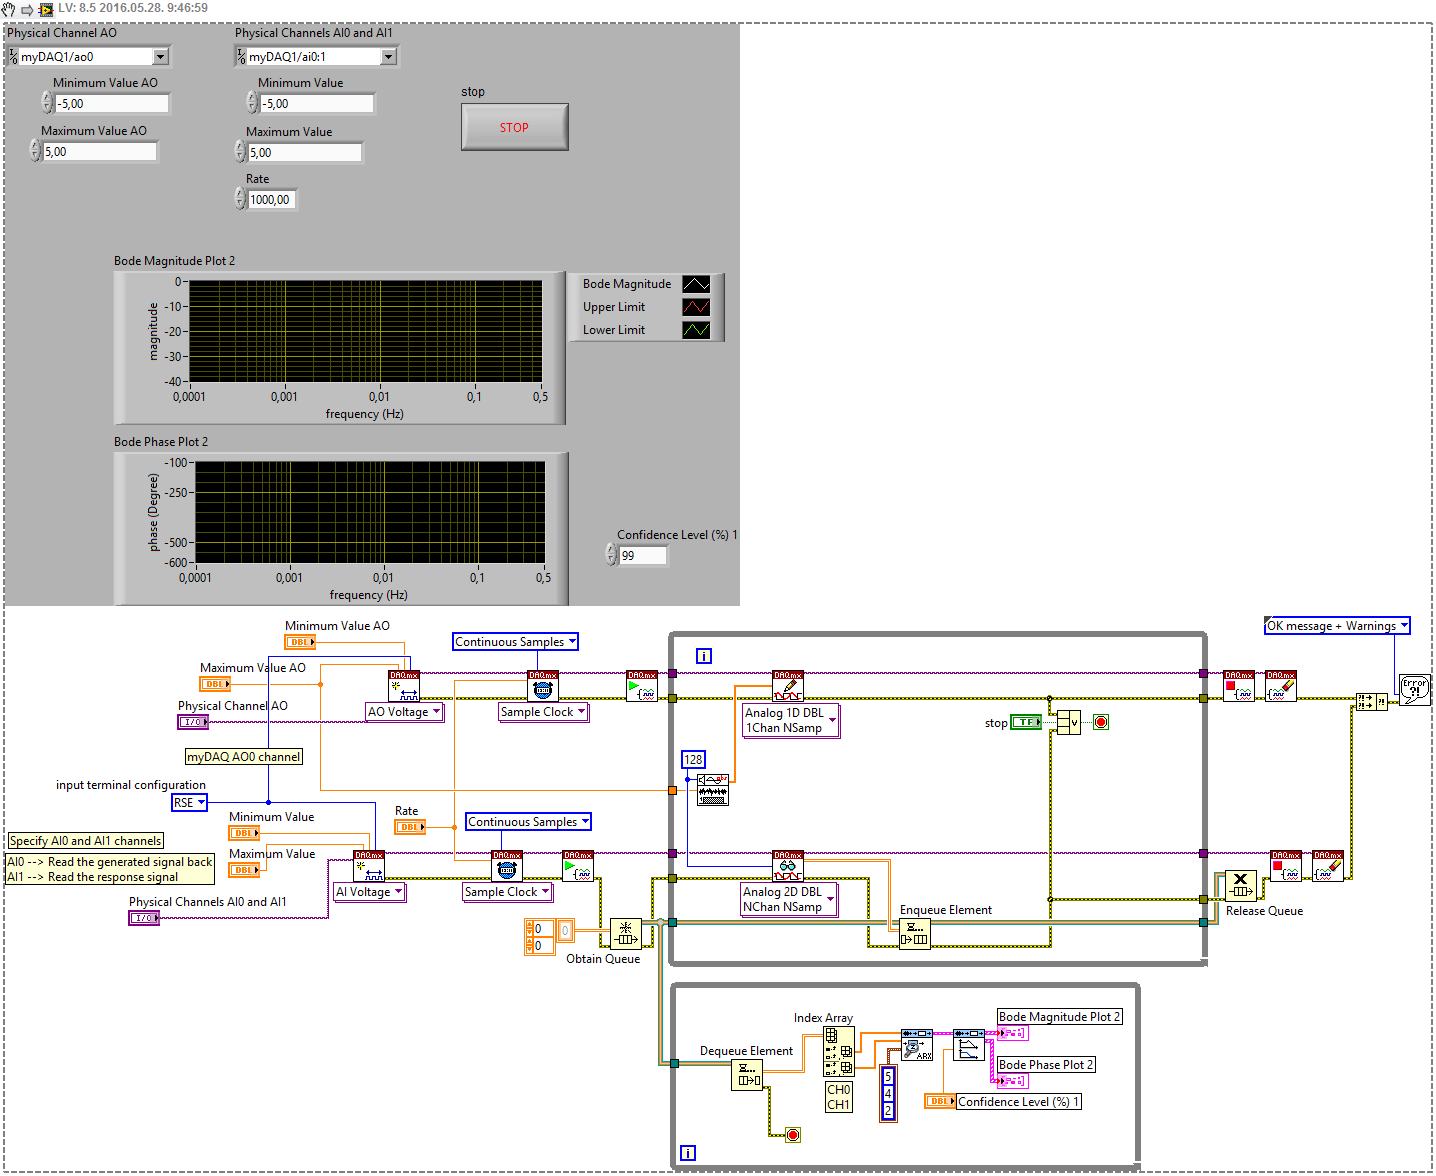This screenshot has height=1176, width=1436.
Task: Open the RSE terminal configuration selector
Action: 189,802
